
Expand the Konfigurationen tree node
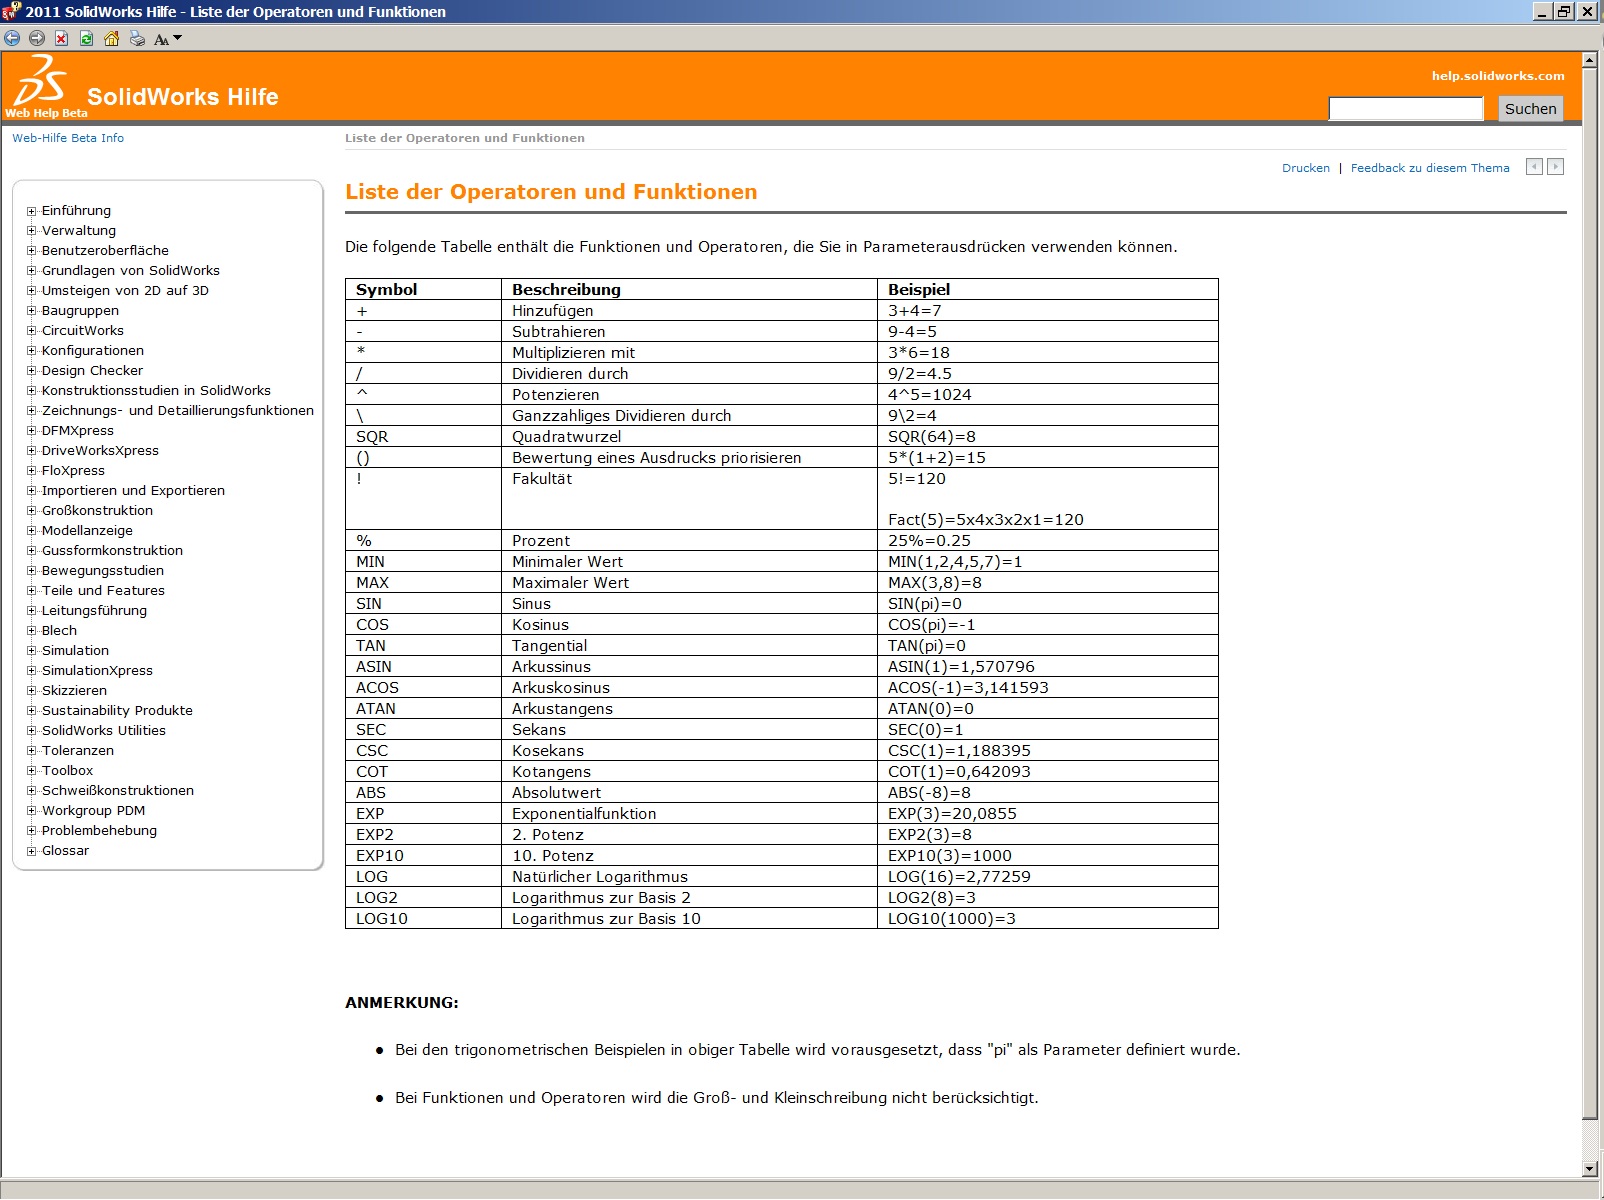(32, 351)
